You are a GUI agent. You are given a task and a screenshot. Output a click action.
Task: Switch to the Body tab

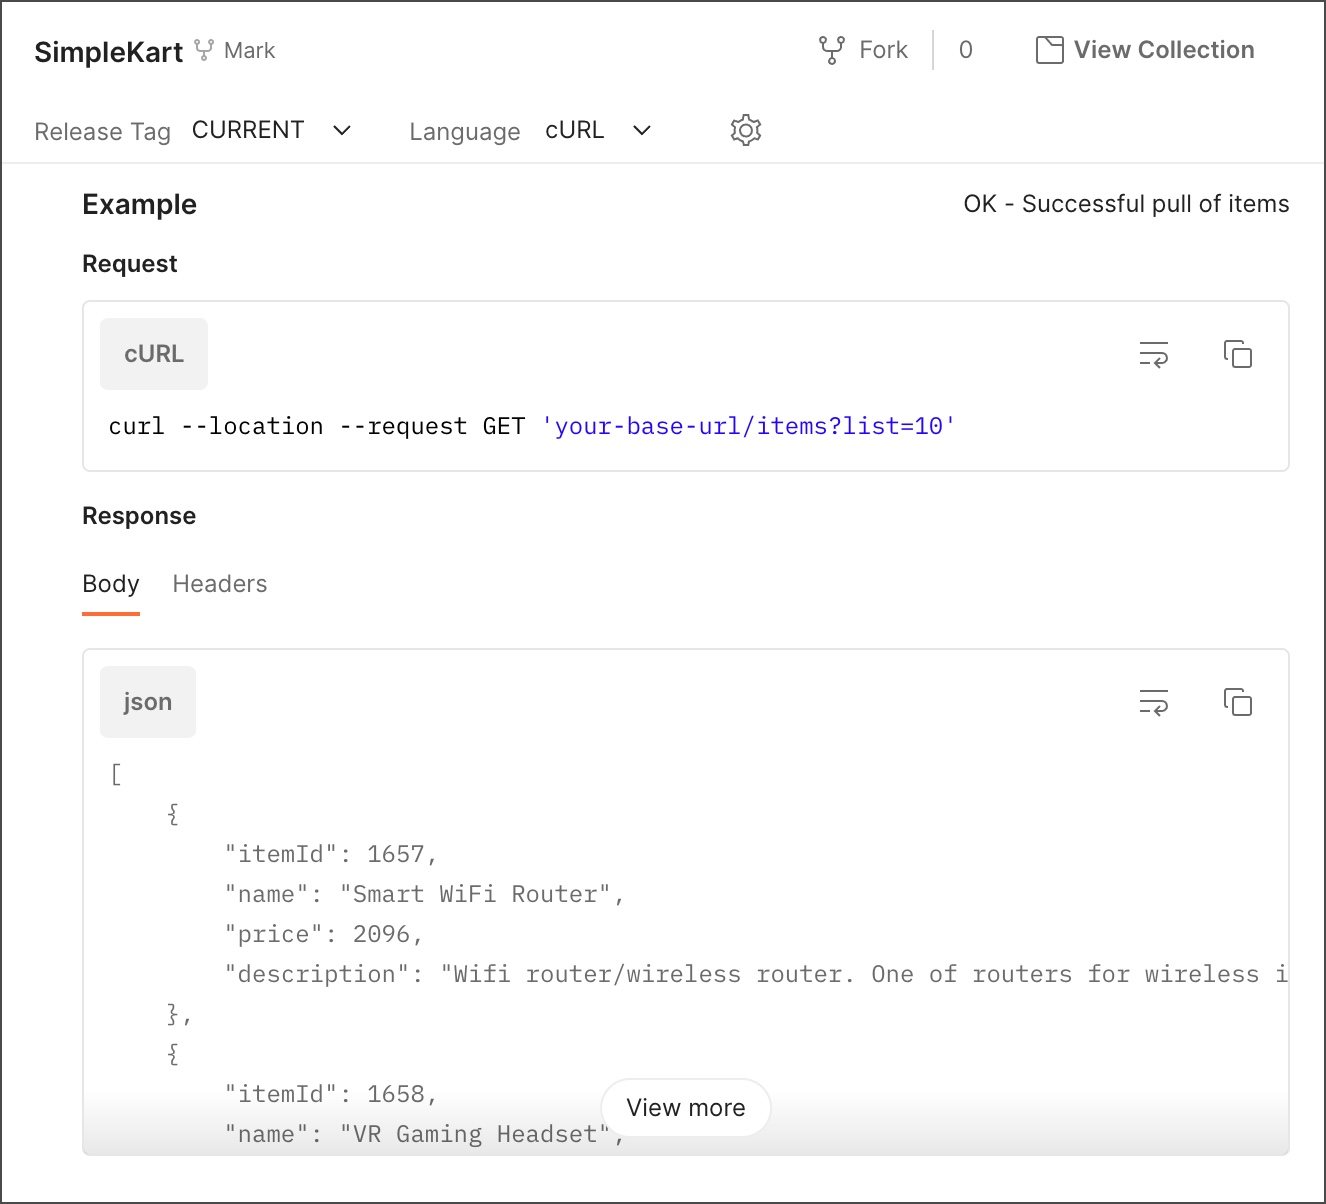[111, 584]
